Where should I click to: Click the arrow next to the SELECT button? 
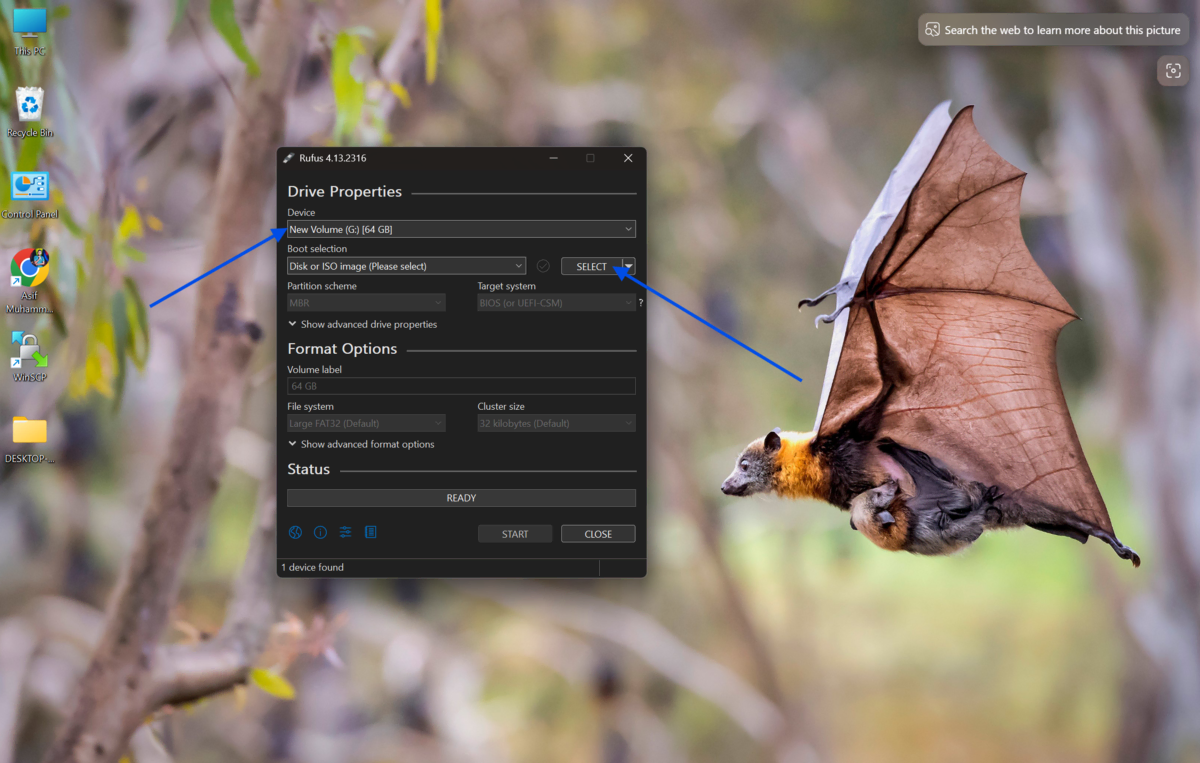click(629, 266)
